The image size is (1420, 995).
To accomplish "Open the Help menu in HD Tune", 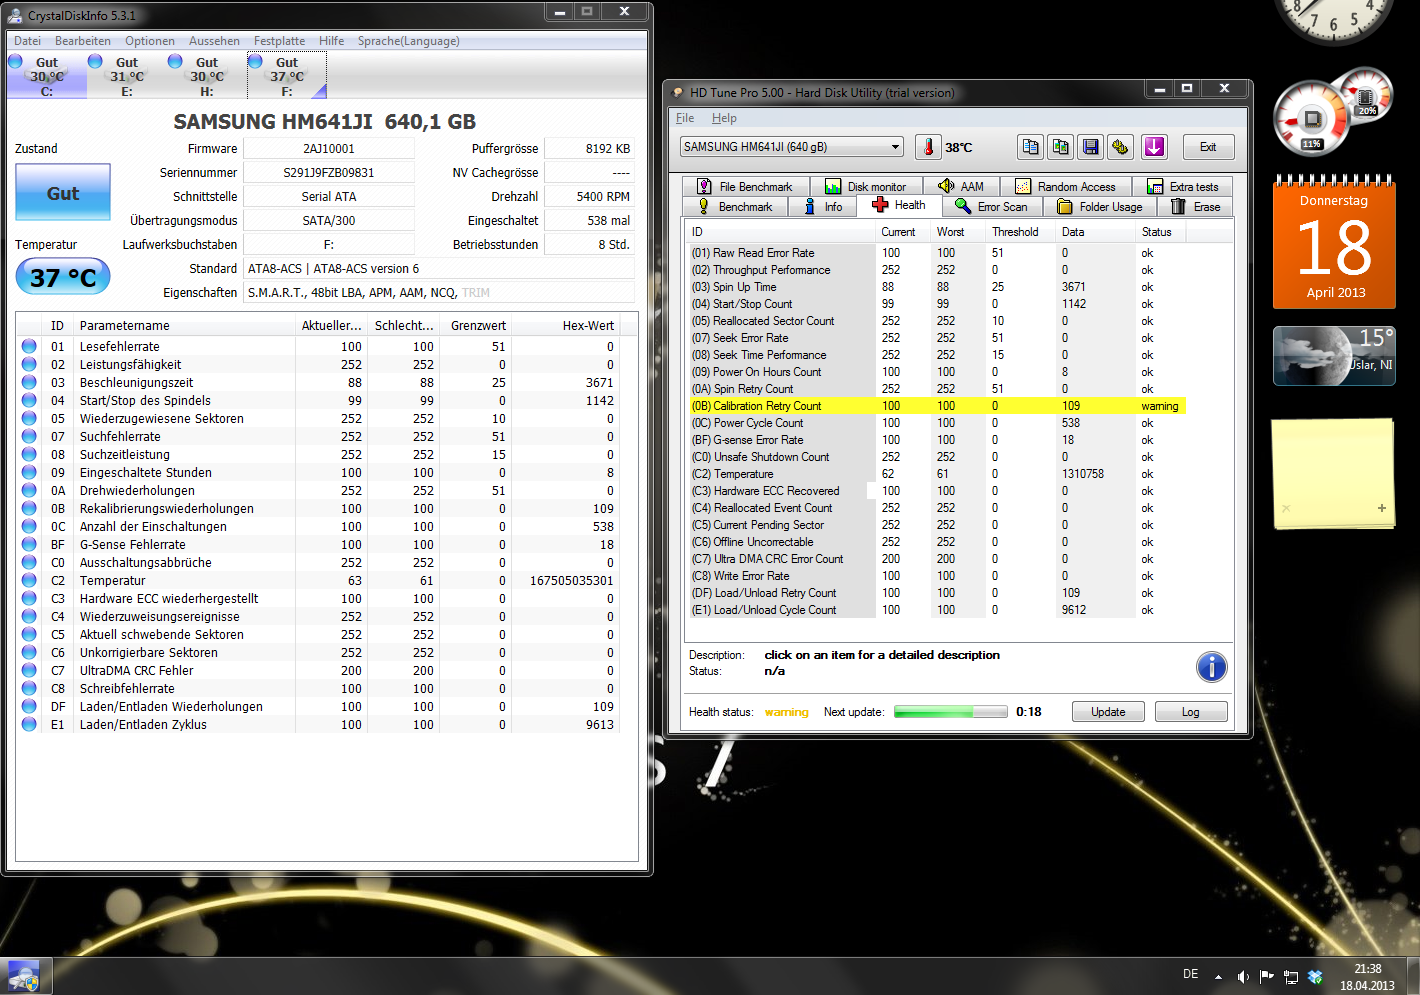I will coord(724,118).
